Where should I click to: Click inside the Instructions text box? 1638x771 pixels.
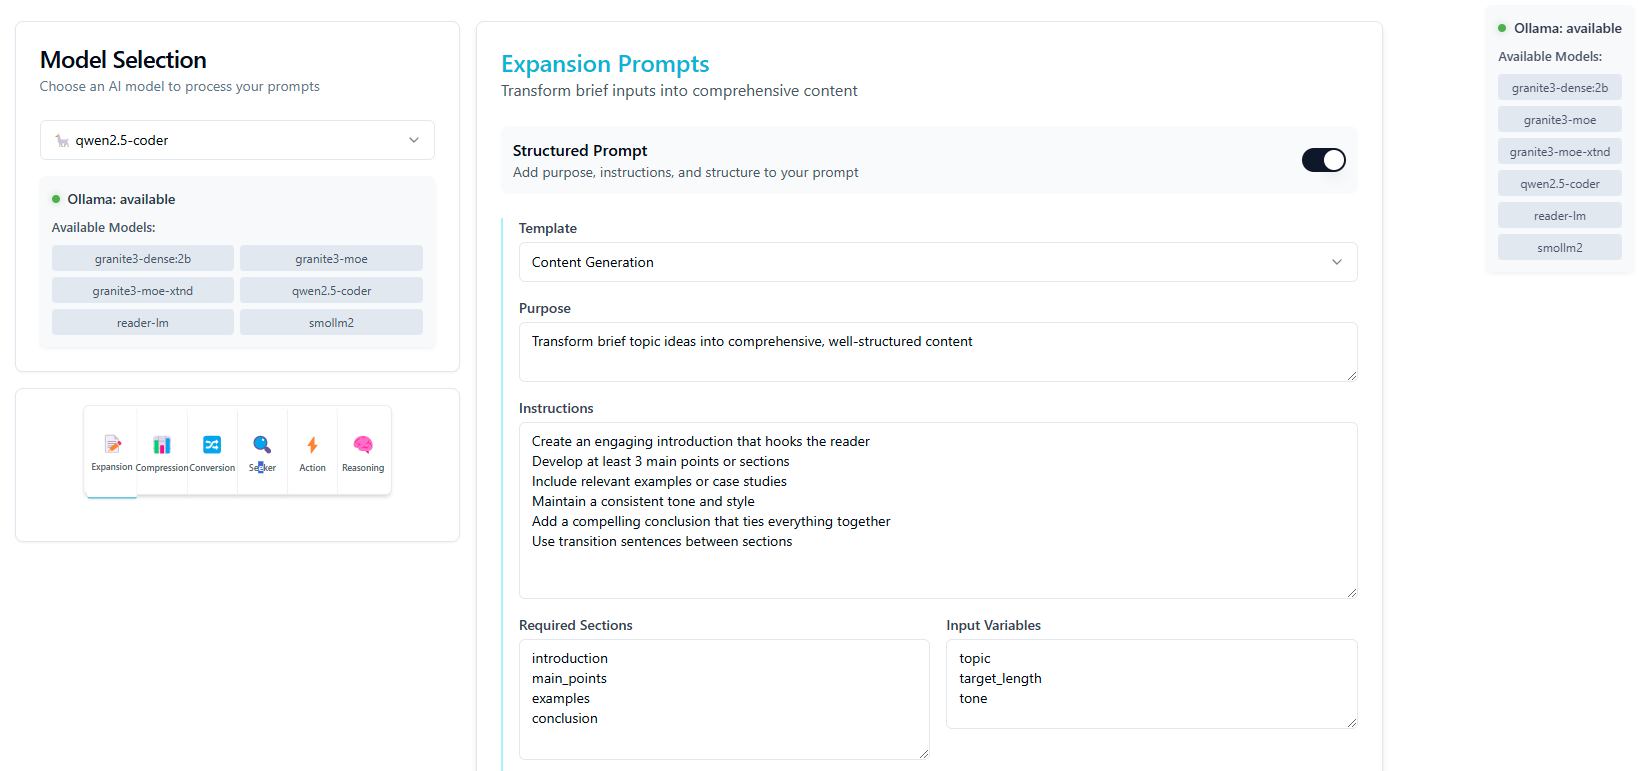[938, 510]
